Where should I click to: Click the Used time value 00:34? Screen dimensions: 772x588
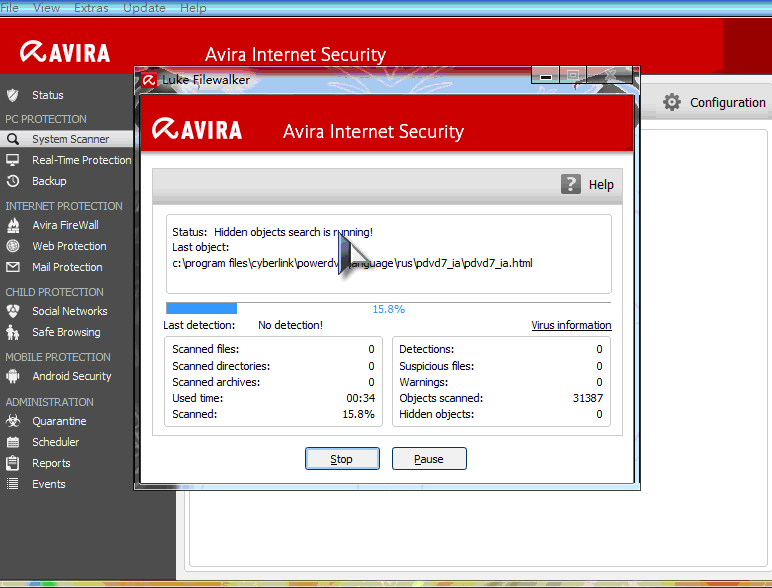(x=360, y=398)
